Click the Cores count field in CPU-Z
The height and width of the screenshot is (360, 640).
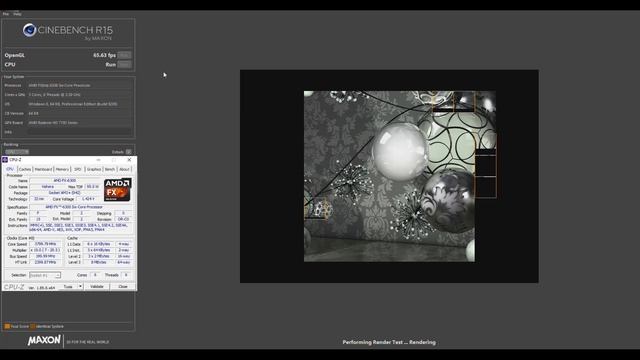pyautogui.click(x=95, y=275)
